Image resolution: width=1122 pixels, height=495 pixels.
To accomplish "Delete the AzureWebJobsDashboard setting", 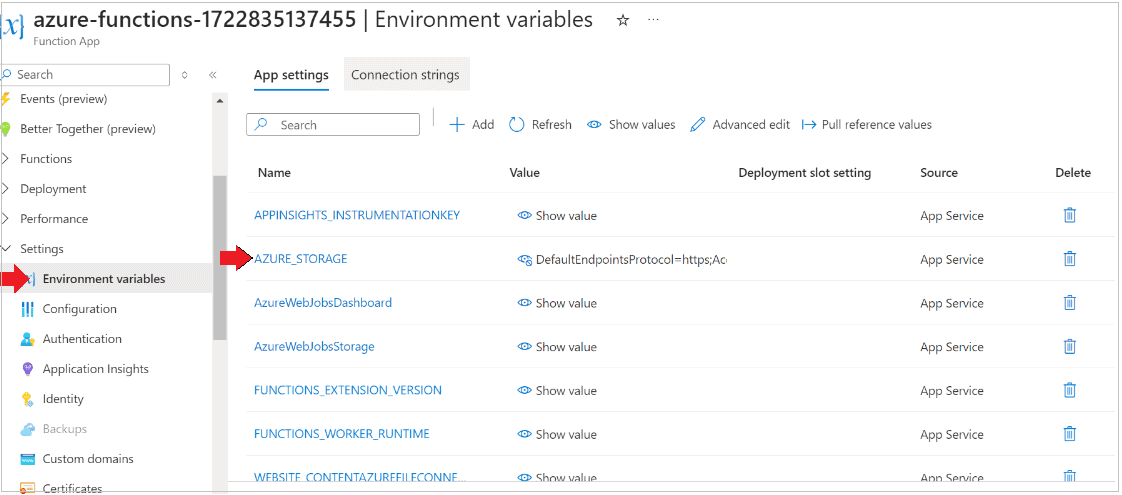I will pos(1070,303).
